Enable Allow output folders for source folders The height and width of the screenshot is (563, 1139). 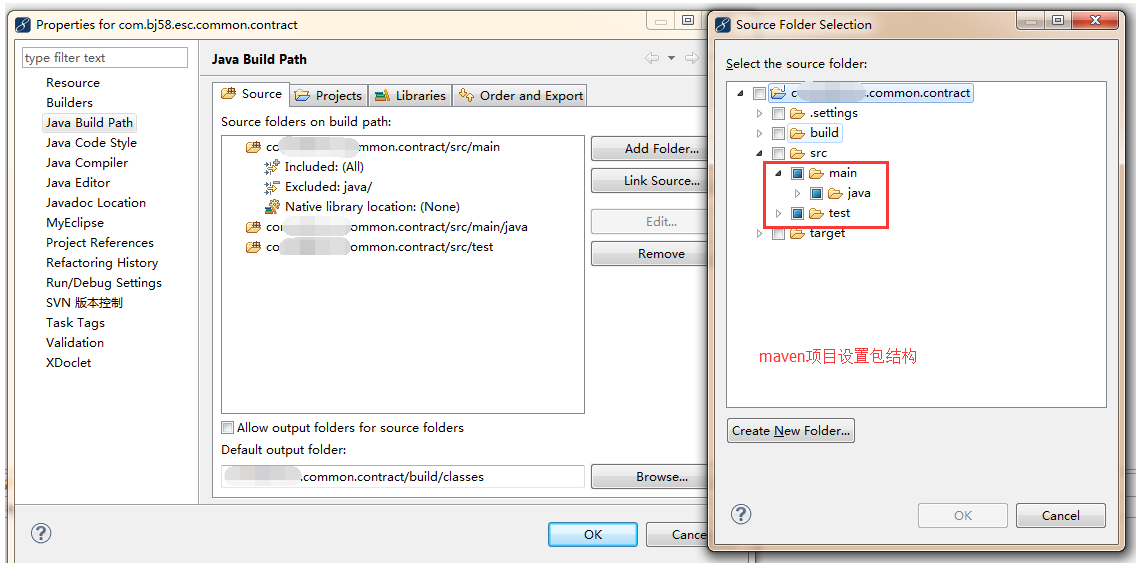pyautogui.click(x=227, y=427)
